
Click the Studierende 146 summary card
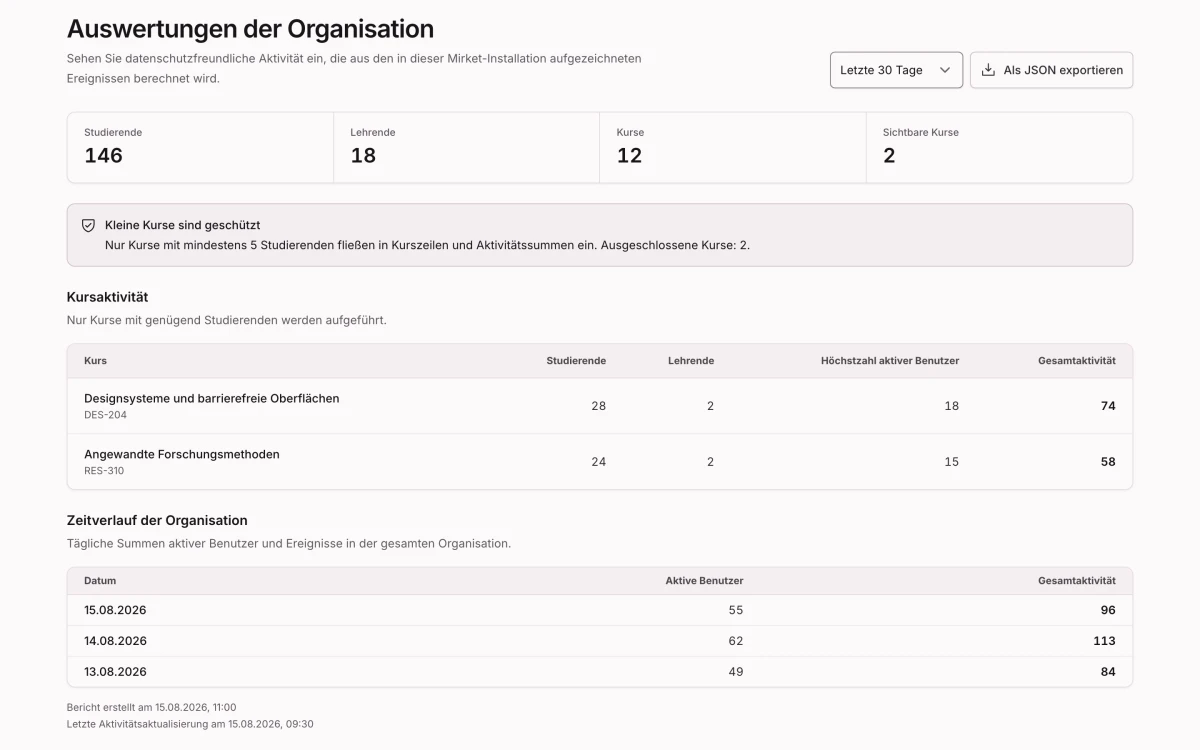click(x=200, y=147)
